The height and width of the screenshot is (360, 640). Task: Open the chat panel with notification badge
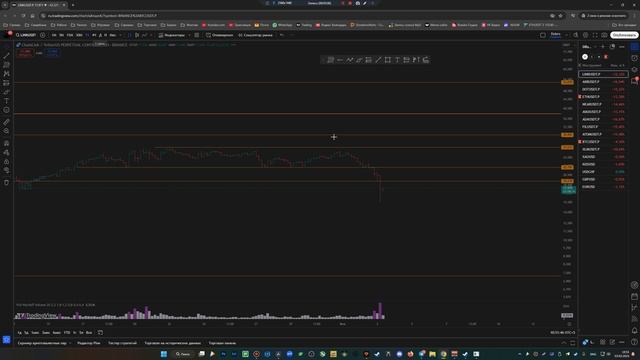pyautogui.click(x=635, y=81)
